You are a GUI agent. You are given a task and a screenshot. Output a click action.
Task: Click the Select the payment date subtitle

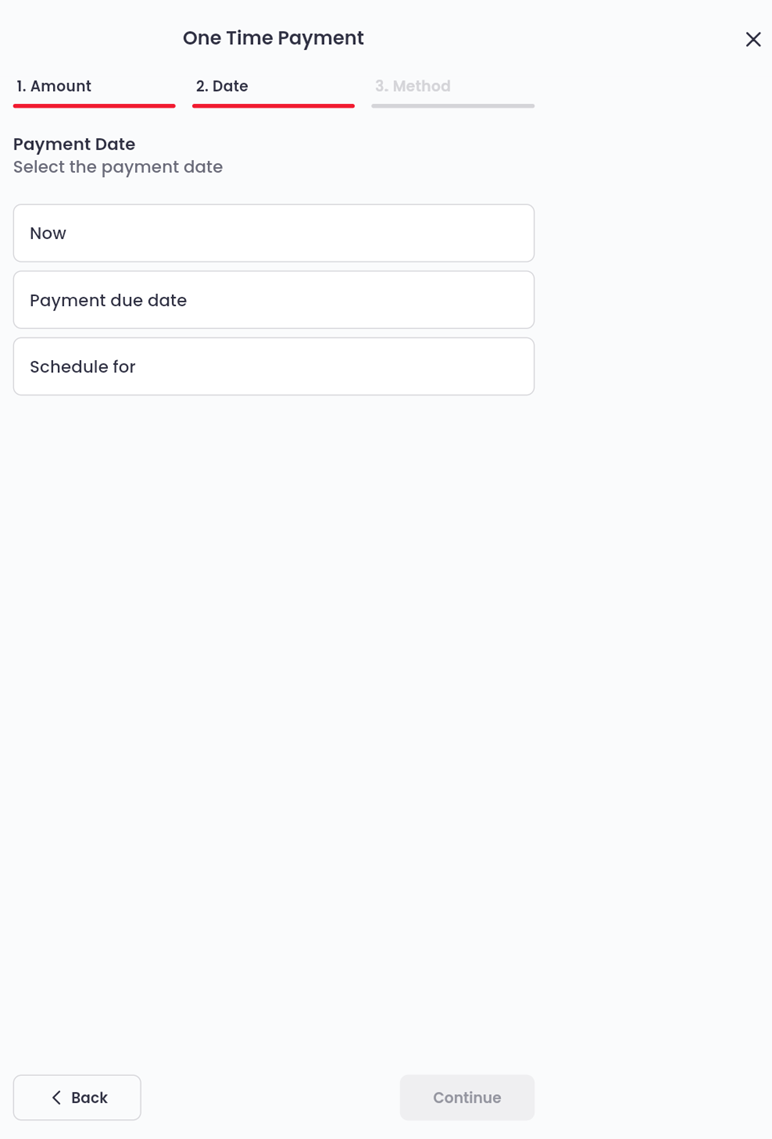tap(118, 167)
